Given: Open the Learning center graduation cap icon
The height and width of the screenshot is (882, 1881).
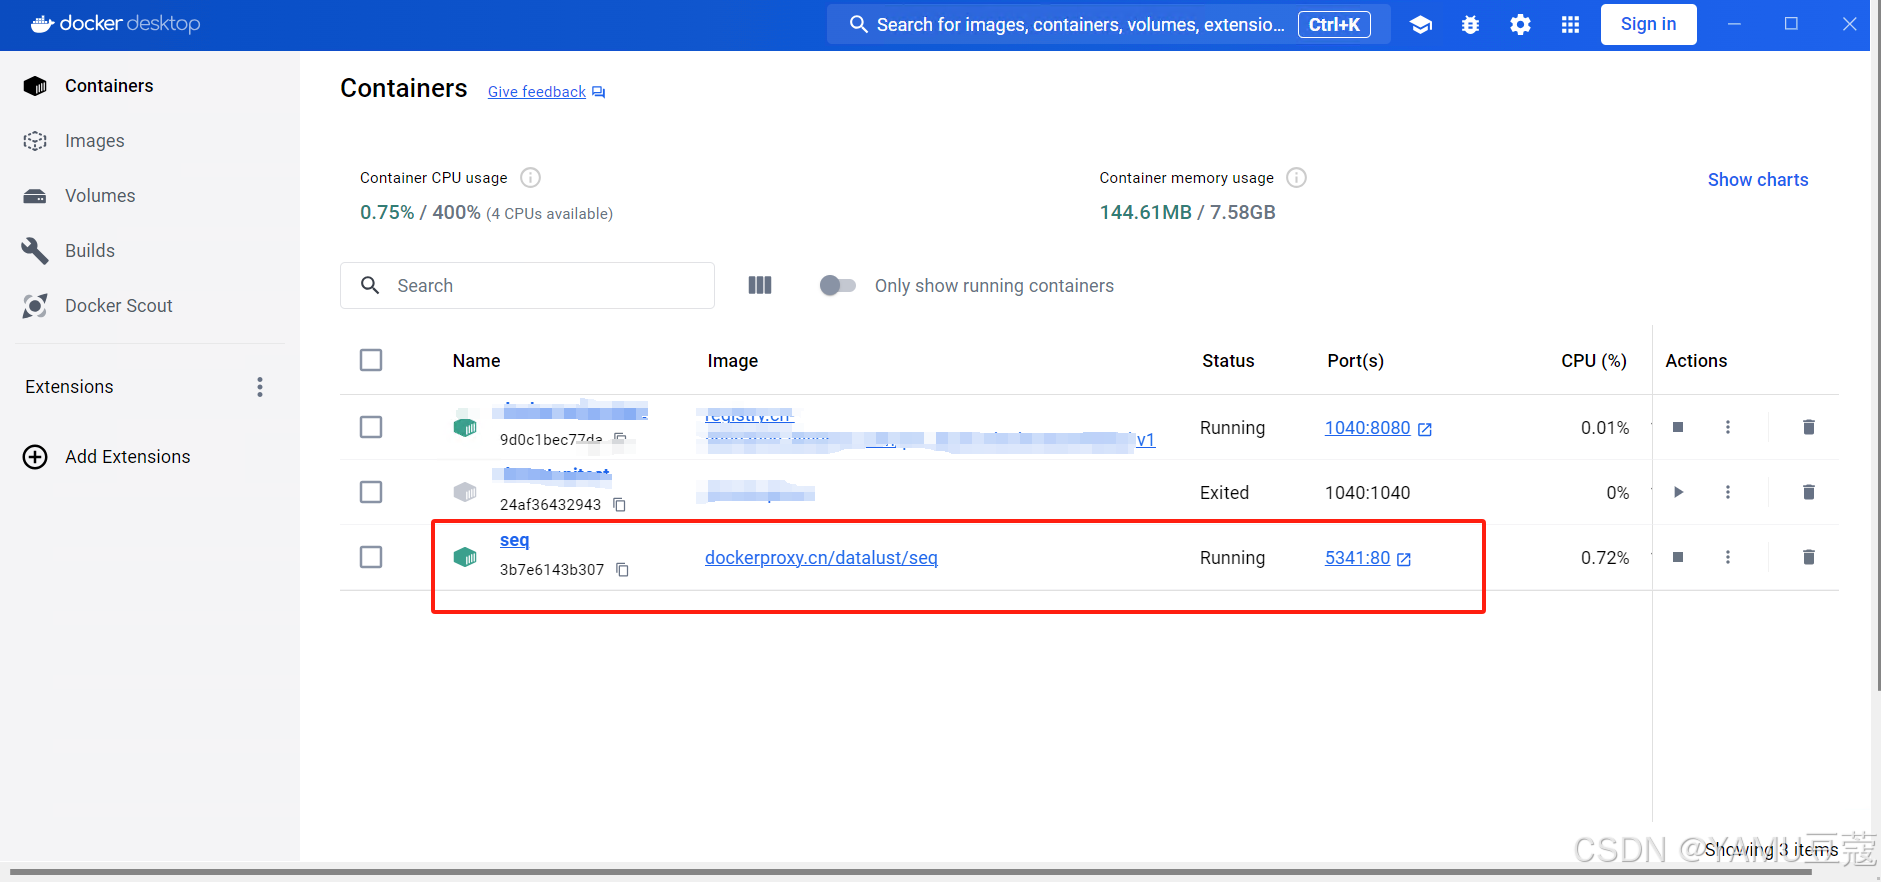Looking at the screenshot, I should click(1421, 25).
